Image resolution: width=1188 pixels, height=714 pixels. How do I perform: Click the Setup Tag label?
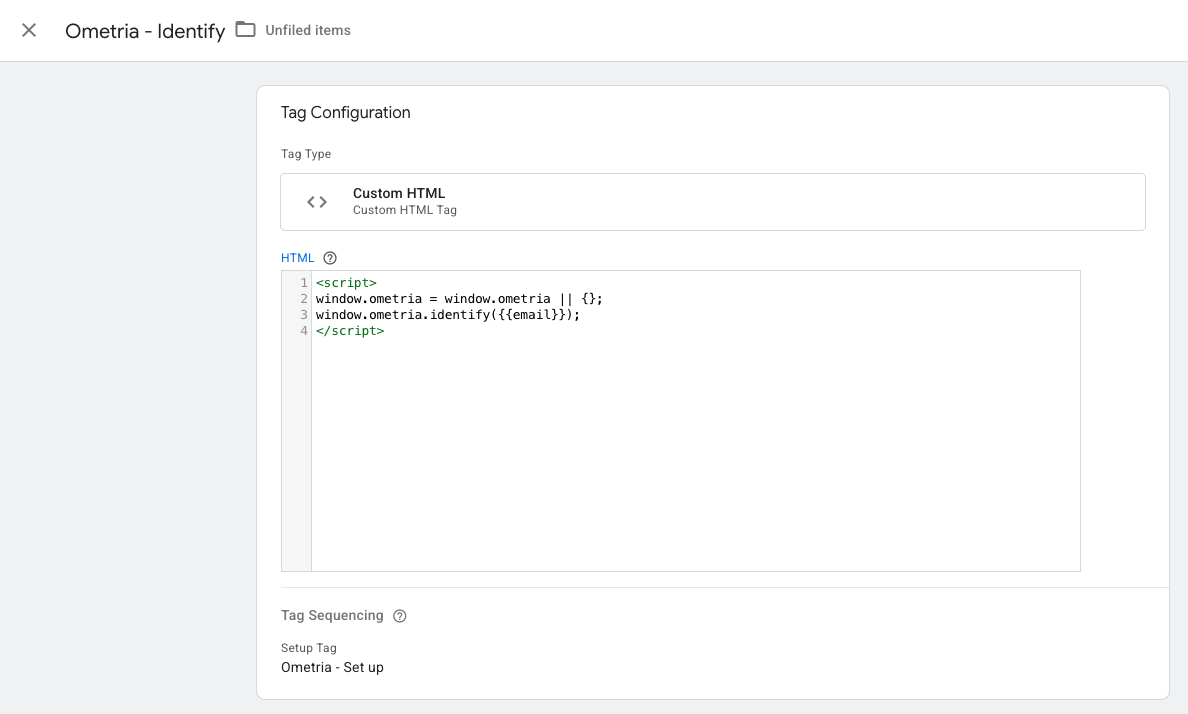tap(308, 648)
